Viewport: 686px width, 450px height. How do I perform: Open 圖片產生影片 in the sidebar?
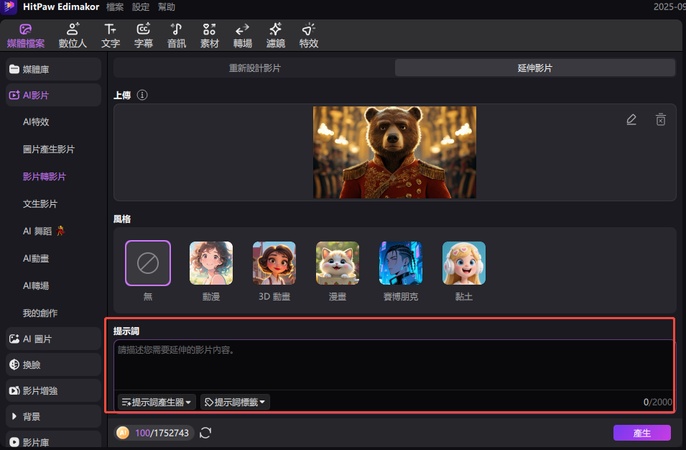(49, 149)
